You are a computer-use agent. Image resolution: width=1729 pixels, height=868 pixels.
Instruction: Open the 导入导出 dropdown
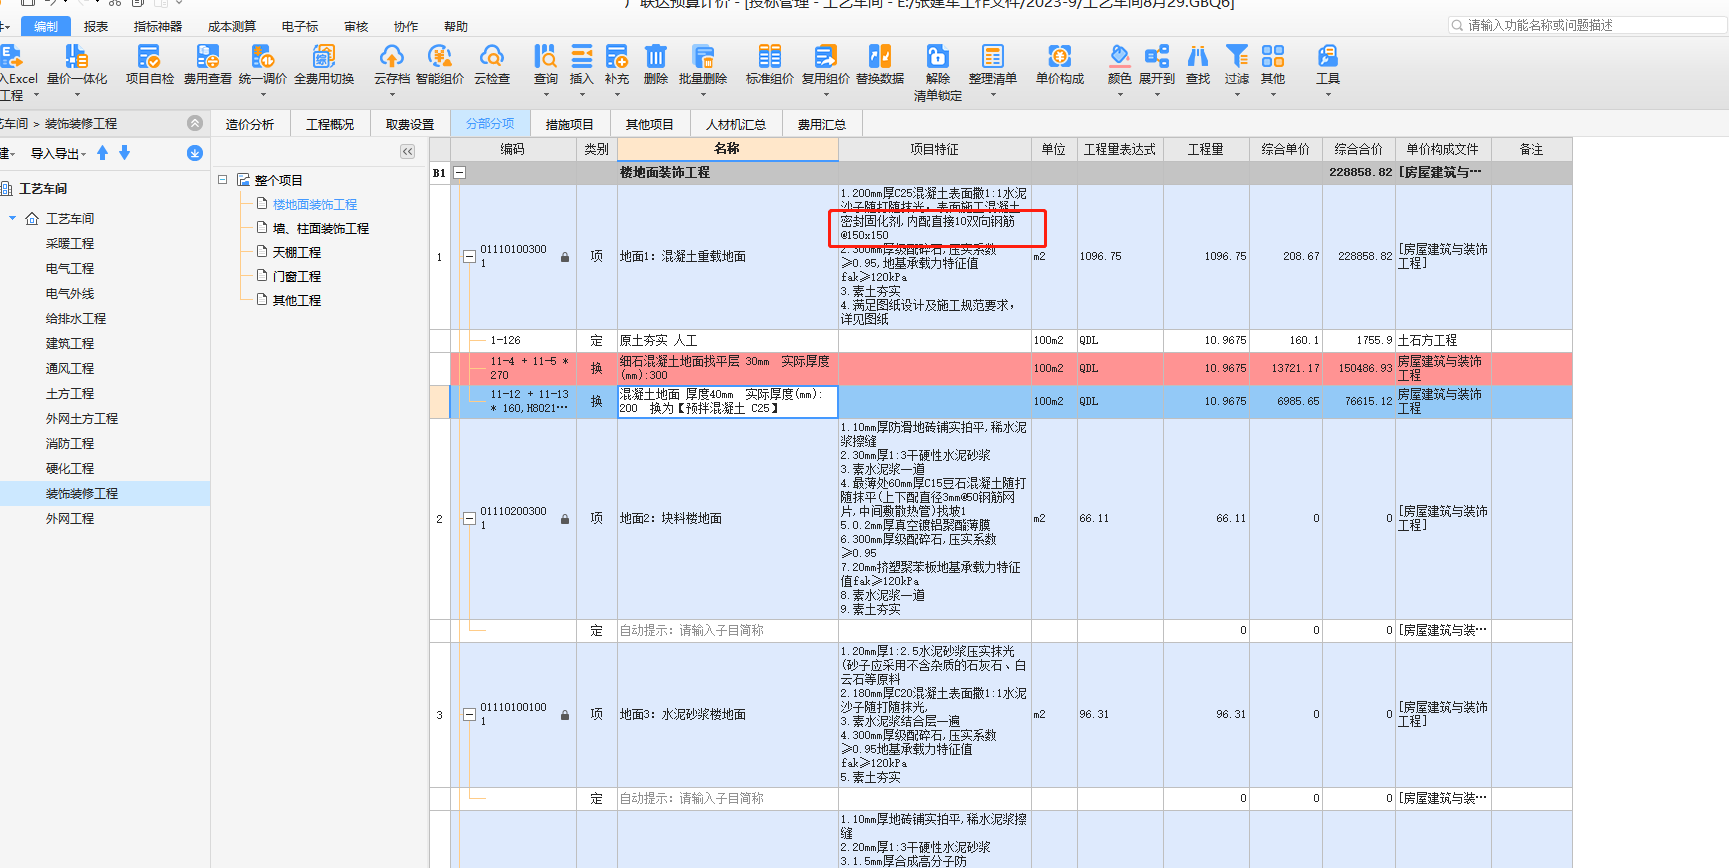pyautogui.click(x=58, y=153)
